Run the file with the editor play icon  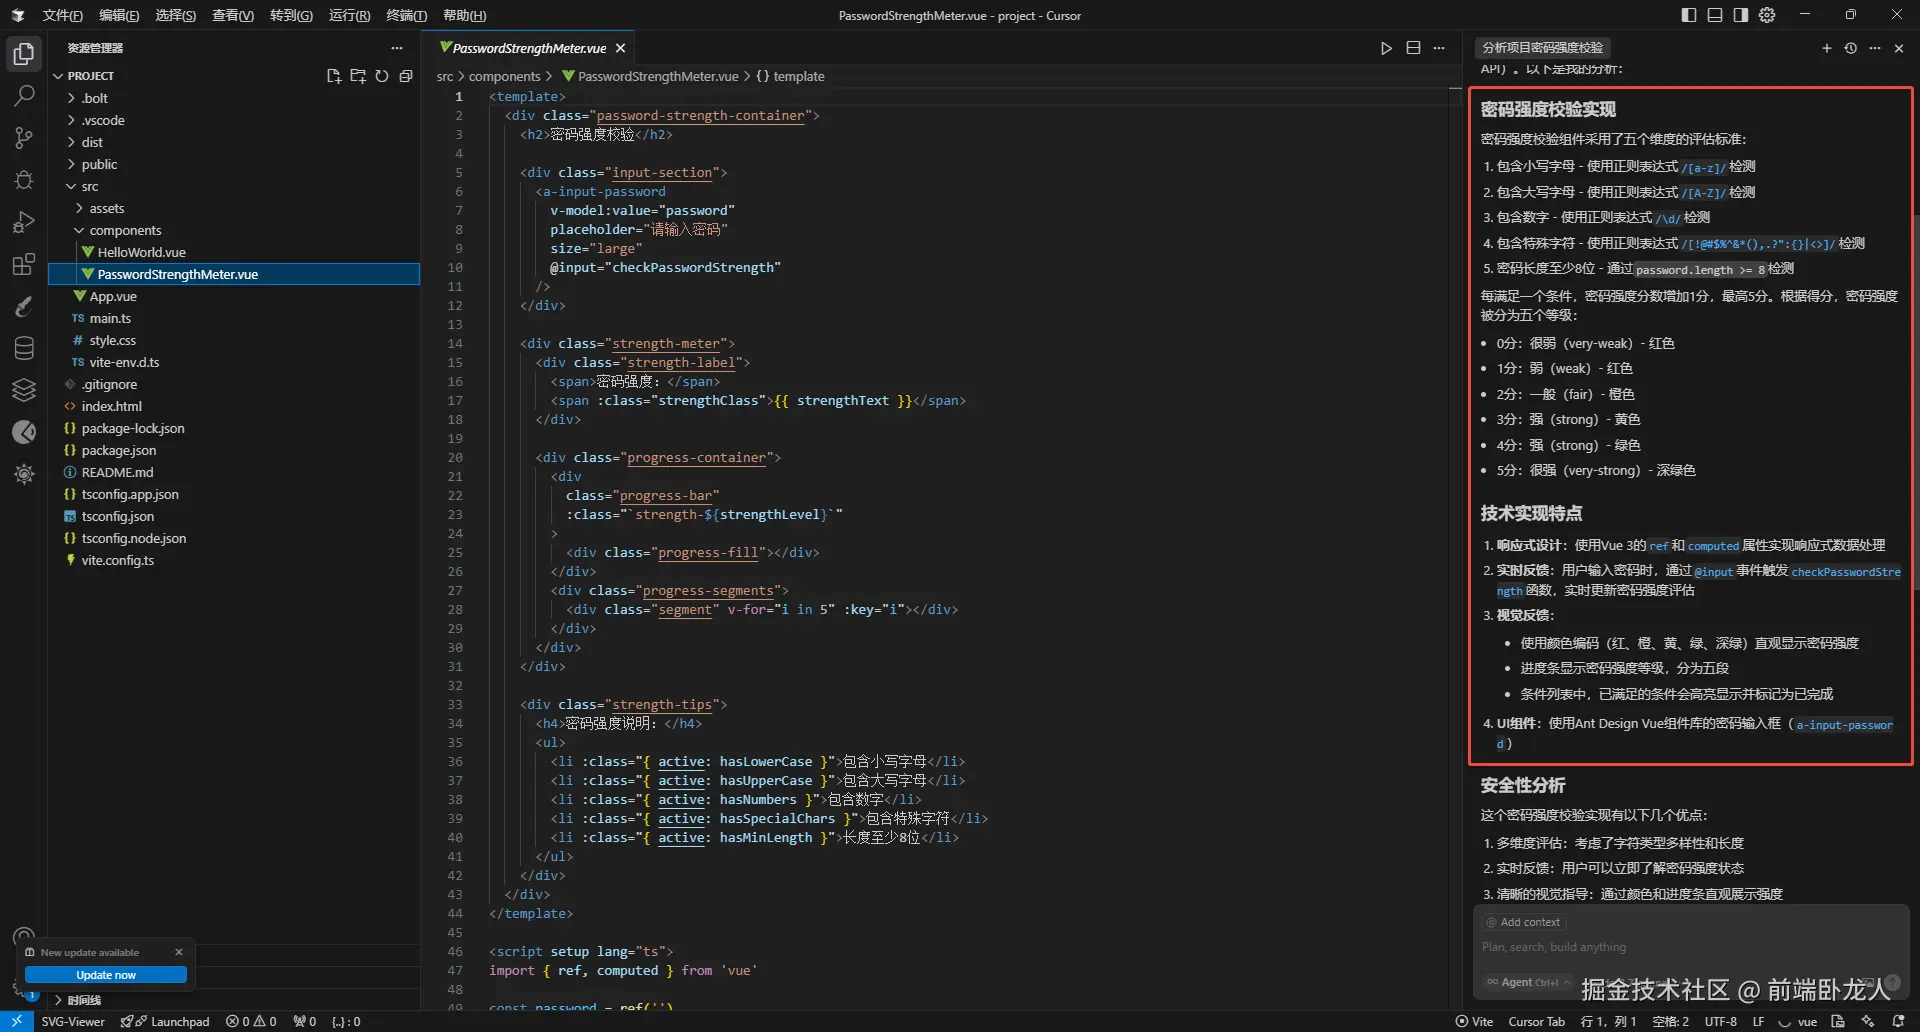click(x=1386, y=48)
